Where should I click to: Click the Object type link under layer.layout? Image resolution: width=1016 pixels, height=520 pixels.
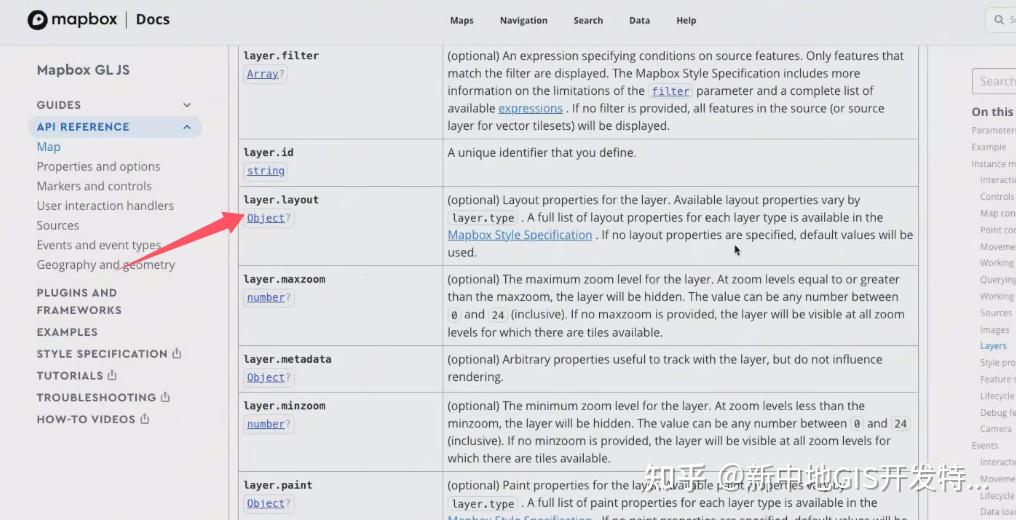click(x=265, y=218)
